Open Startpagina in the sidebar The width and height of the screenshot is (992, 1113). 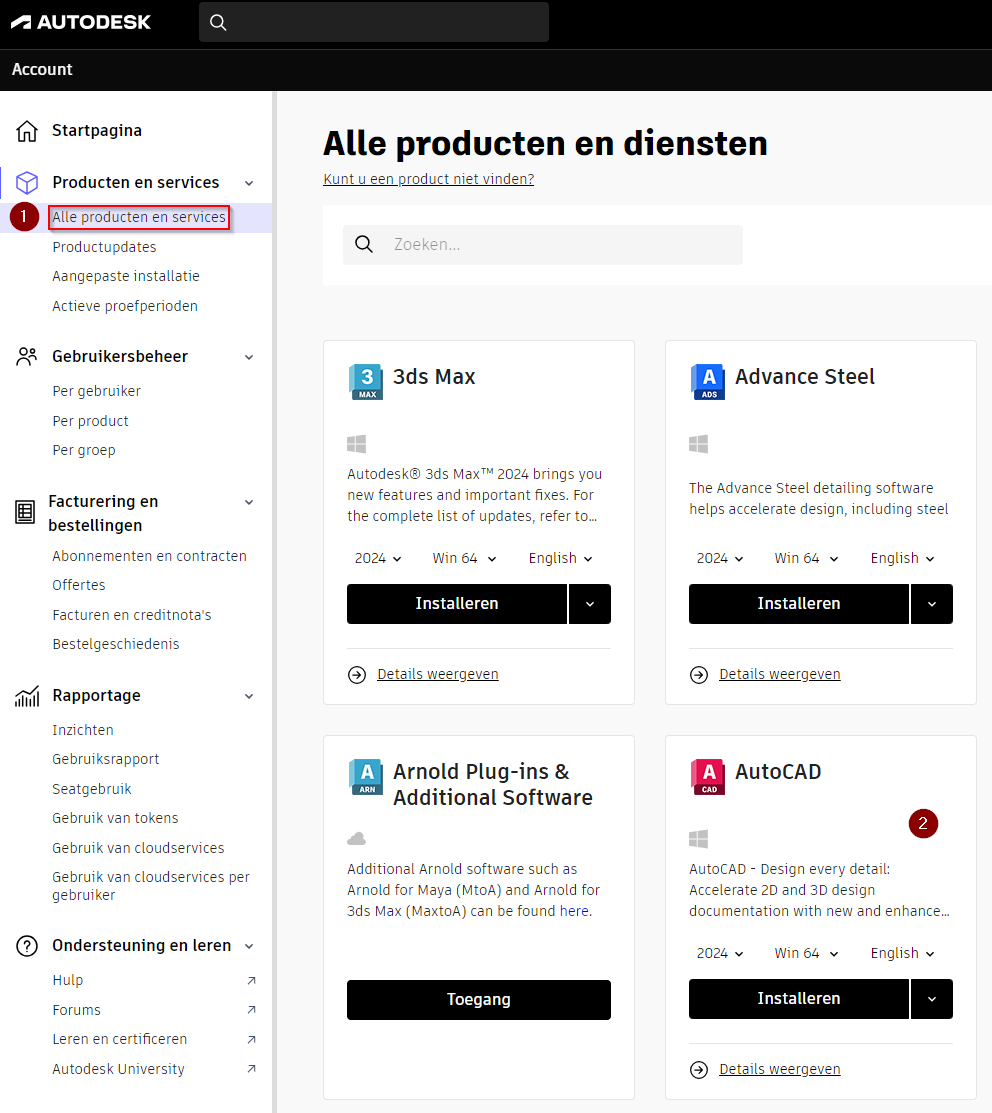click(97, 131)
